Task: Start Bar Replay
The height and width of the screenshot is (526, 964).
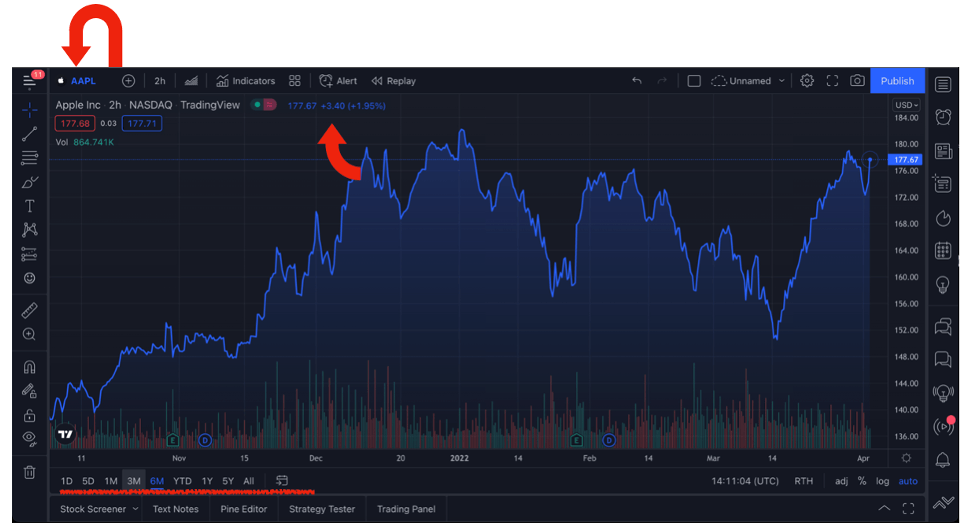Action: coord(393,81)
